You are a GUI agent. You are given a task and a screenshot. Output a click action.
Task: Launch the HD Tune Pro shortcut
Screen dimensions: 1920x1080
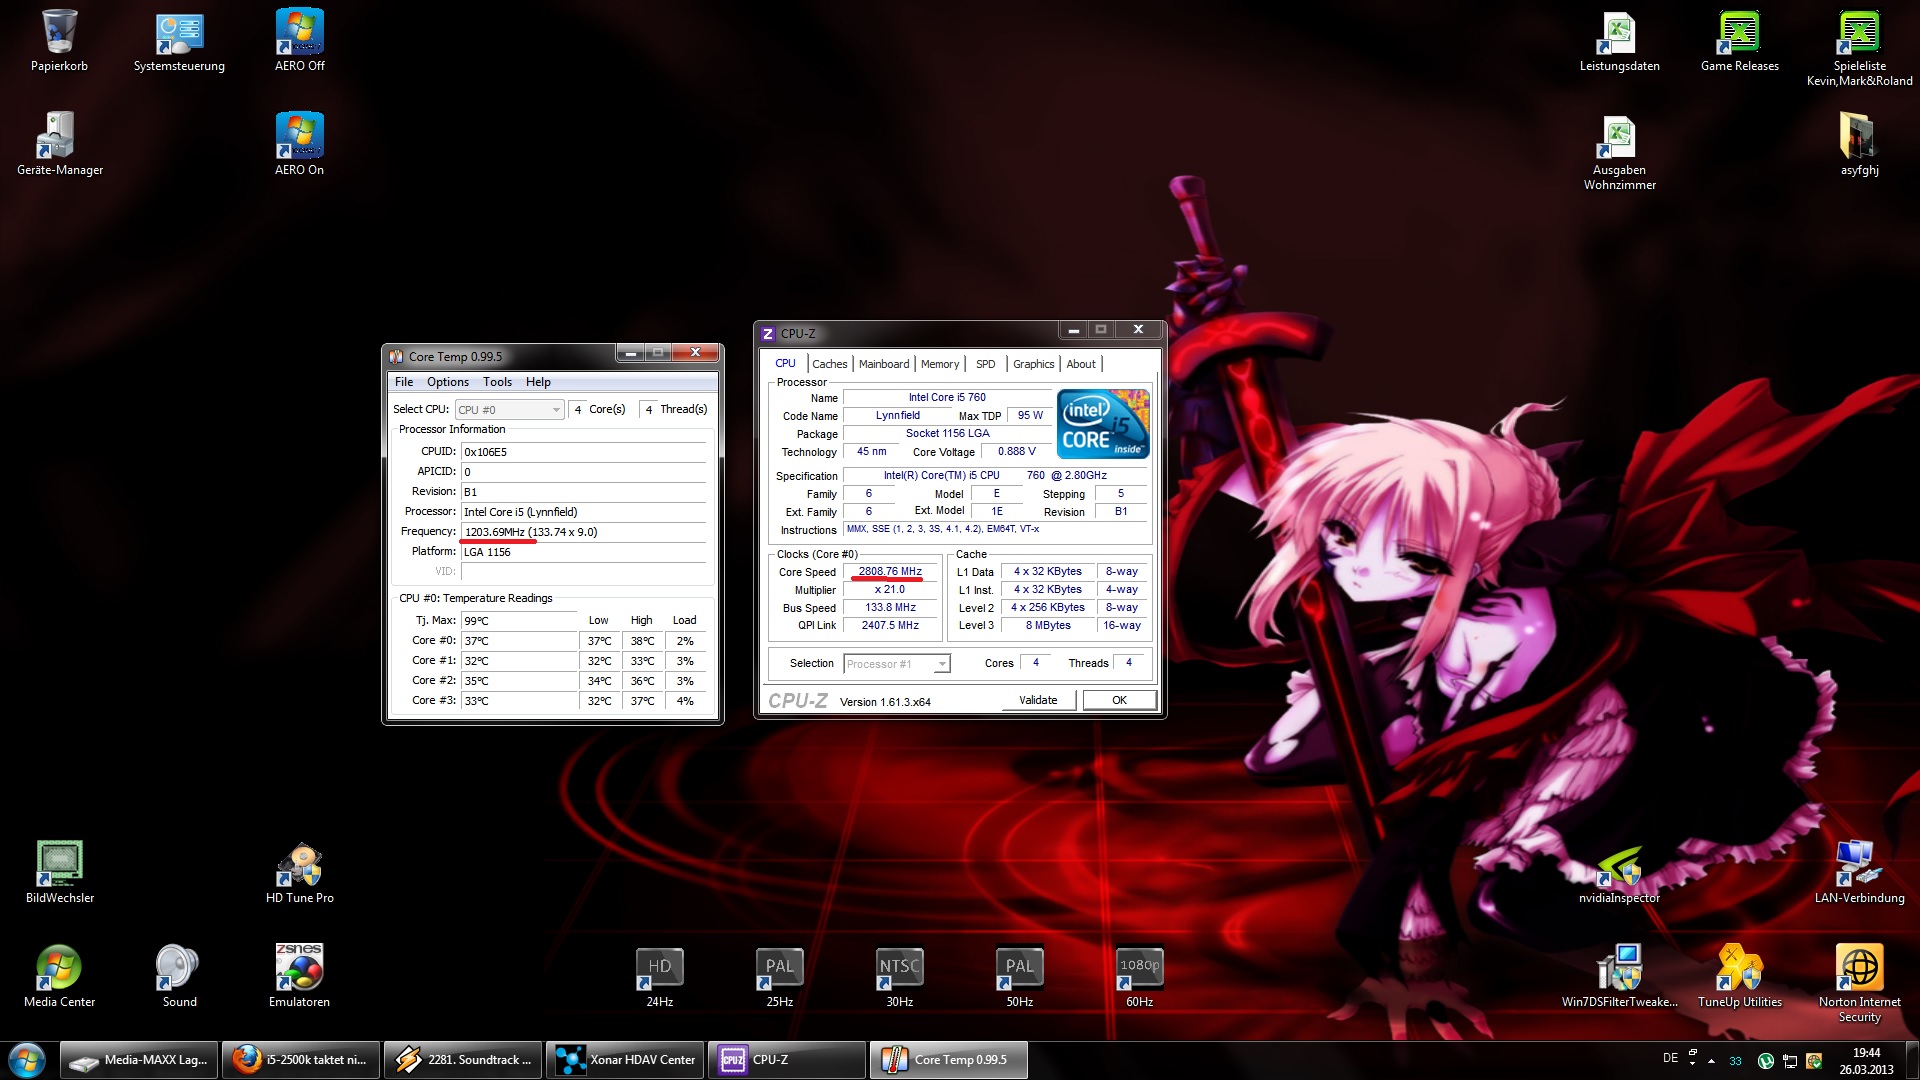point(299,867)
